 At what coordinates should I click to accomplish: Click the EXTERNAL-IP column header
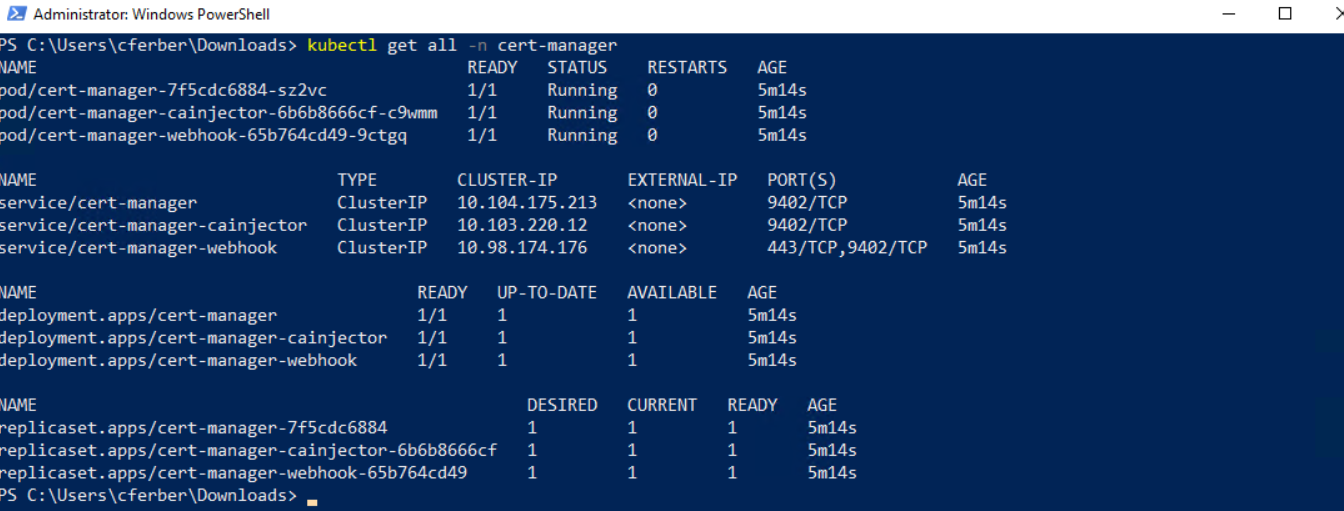[682, 180]
